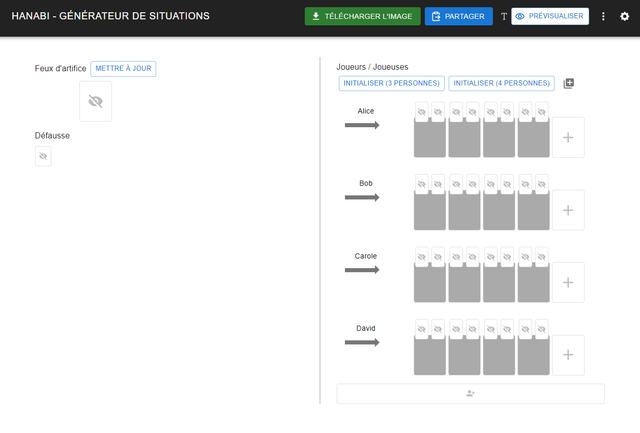Toggle right hint tag on David's second card

click(x=473, y=329)
